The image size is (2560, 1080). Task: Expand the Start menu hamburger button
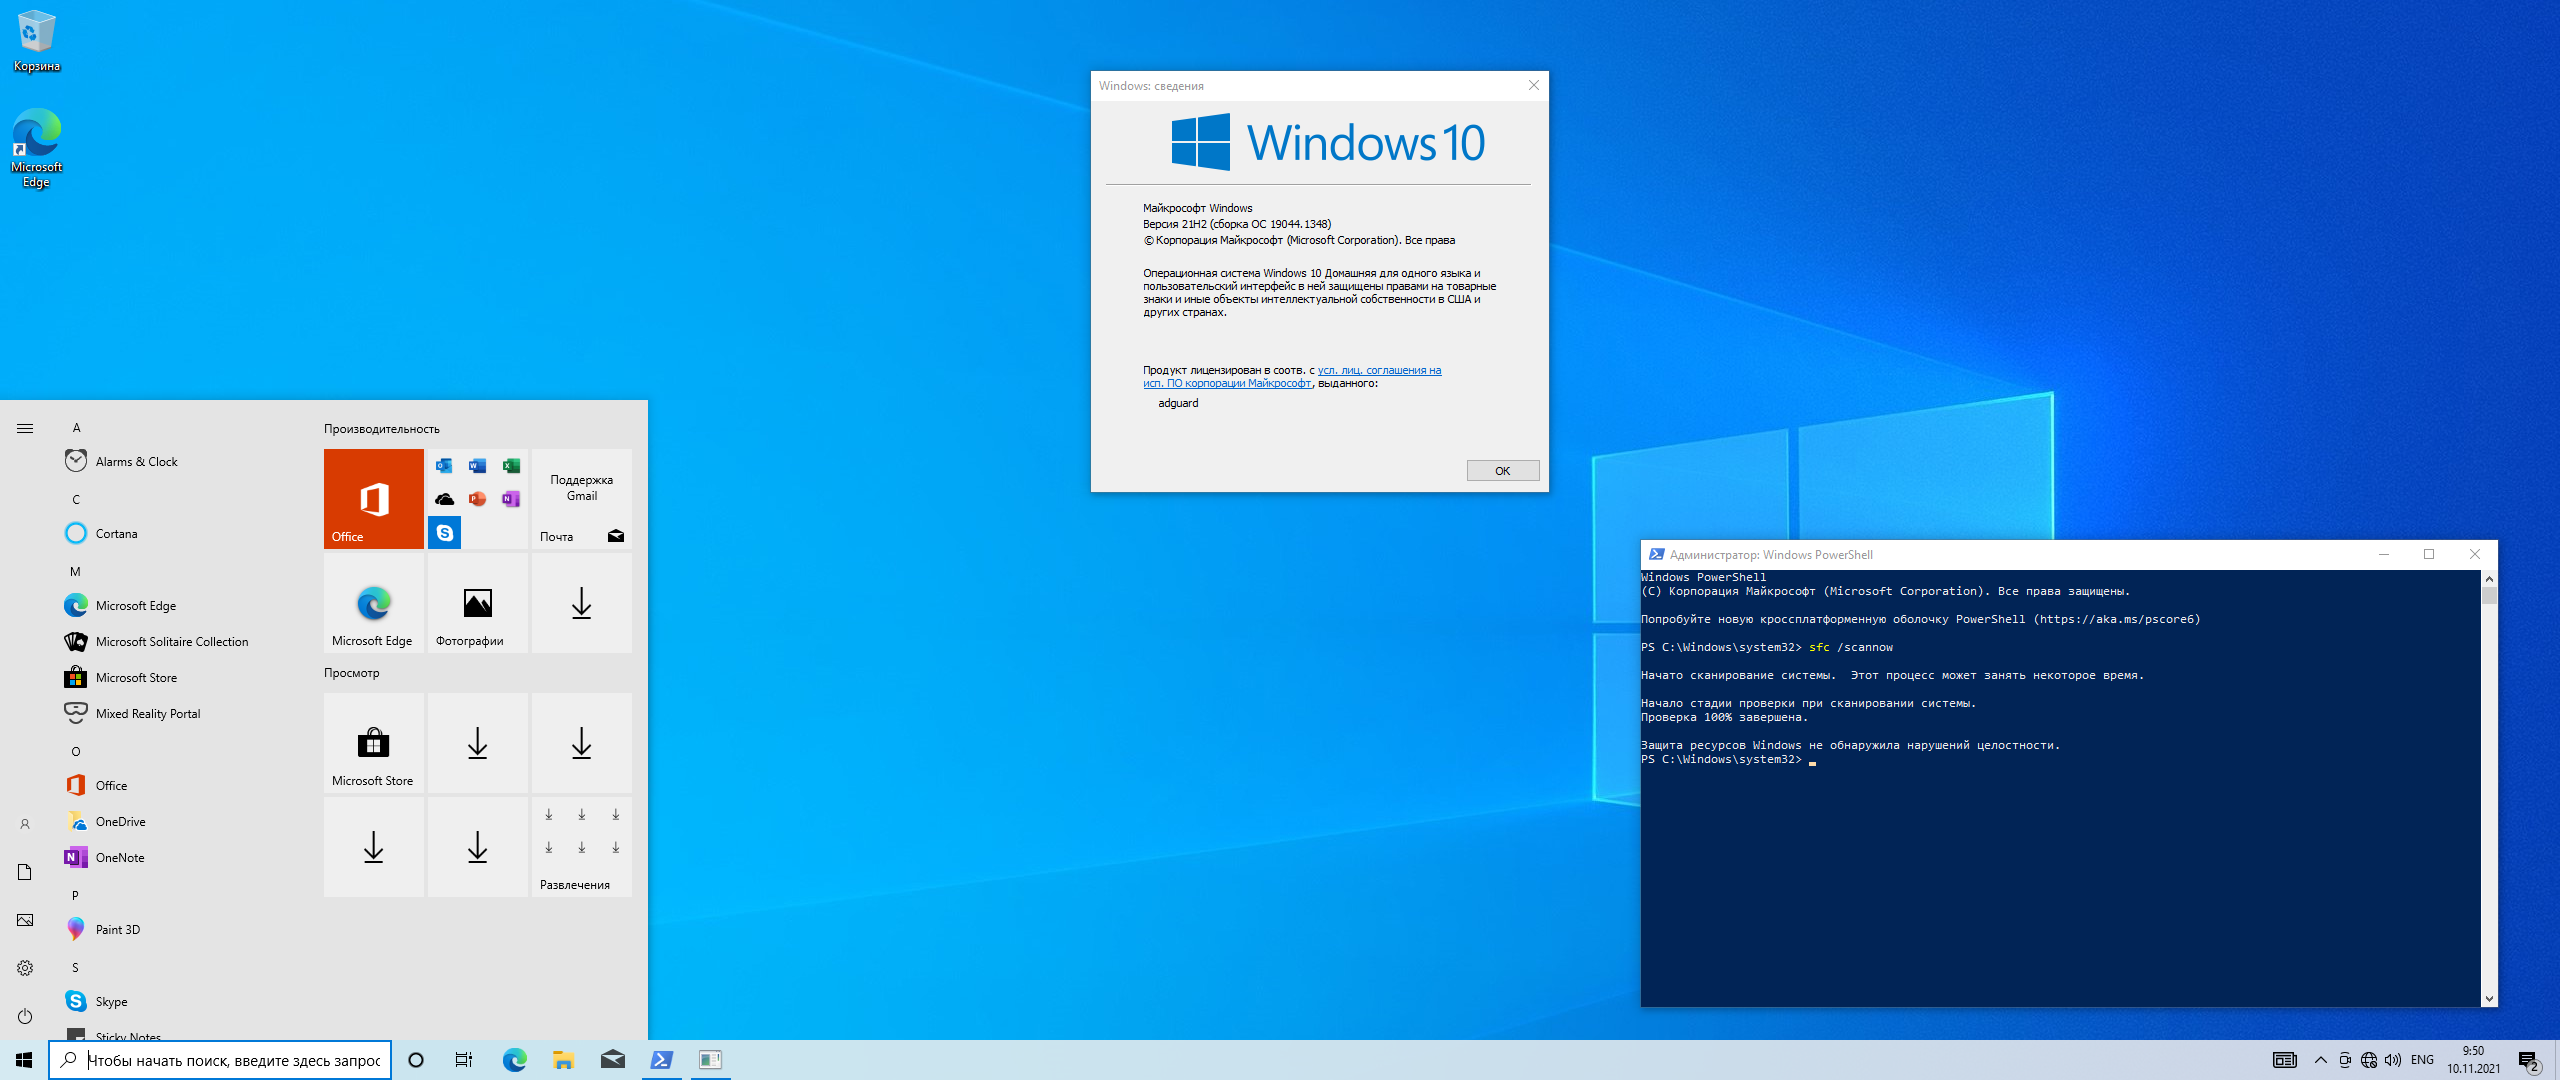coord(25,428)
